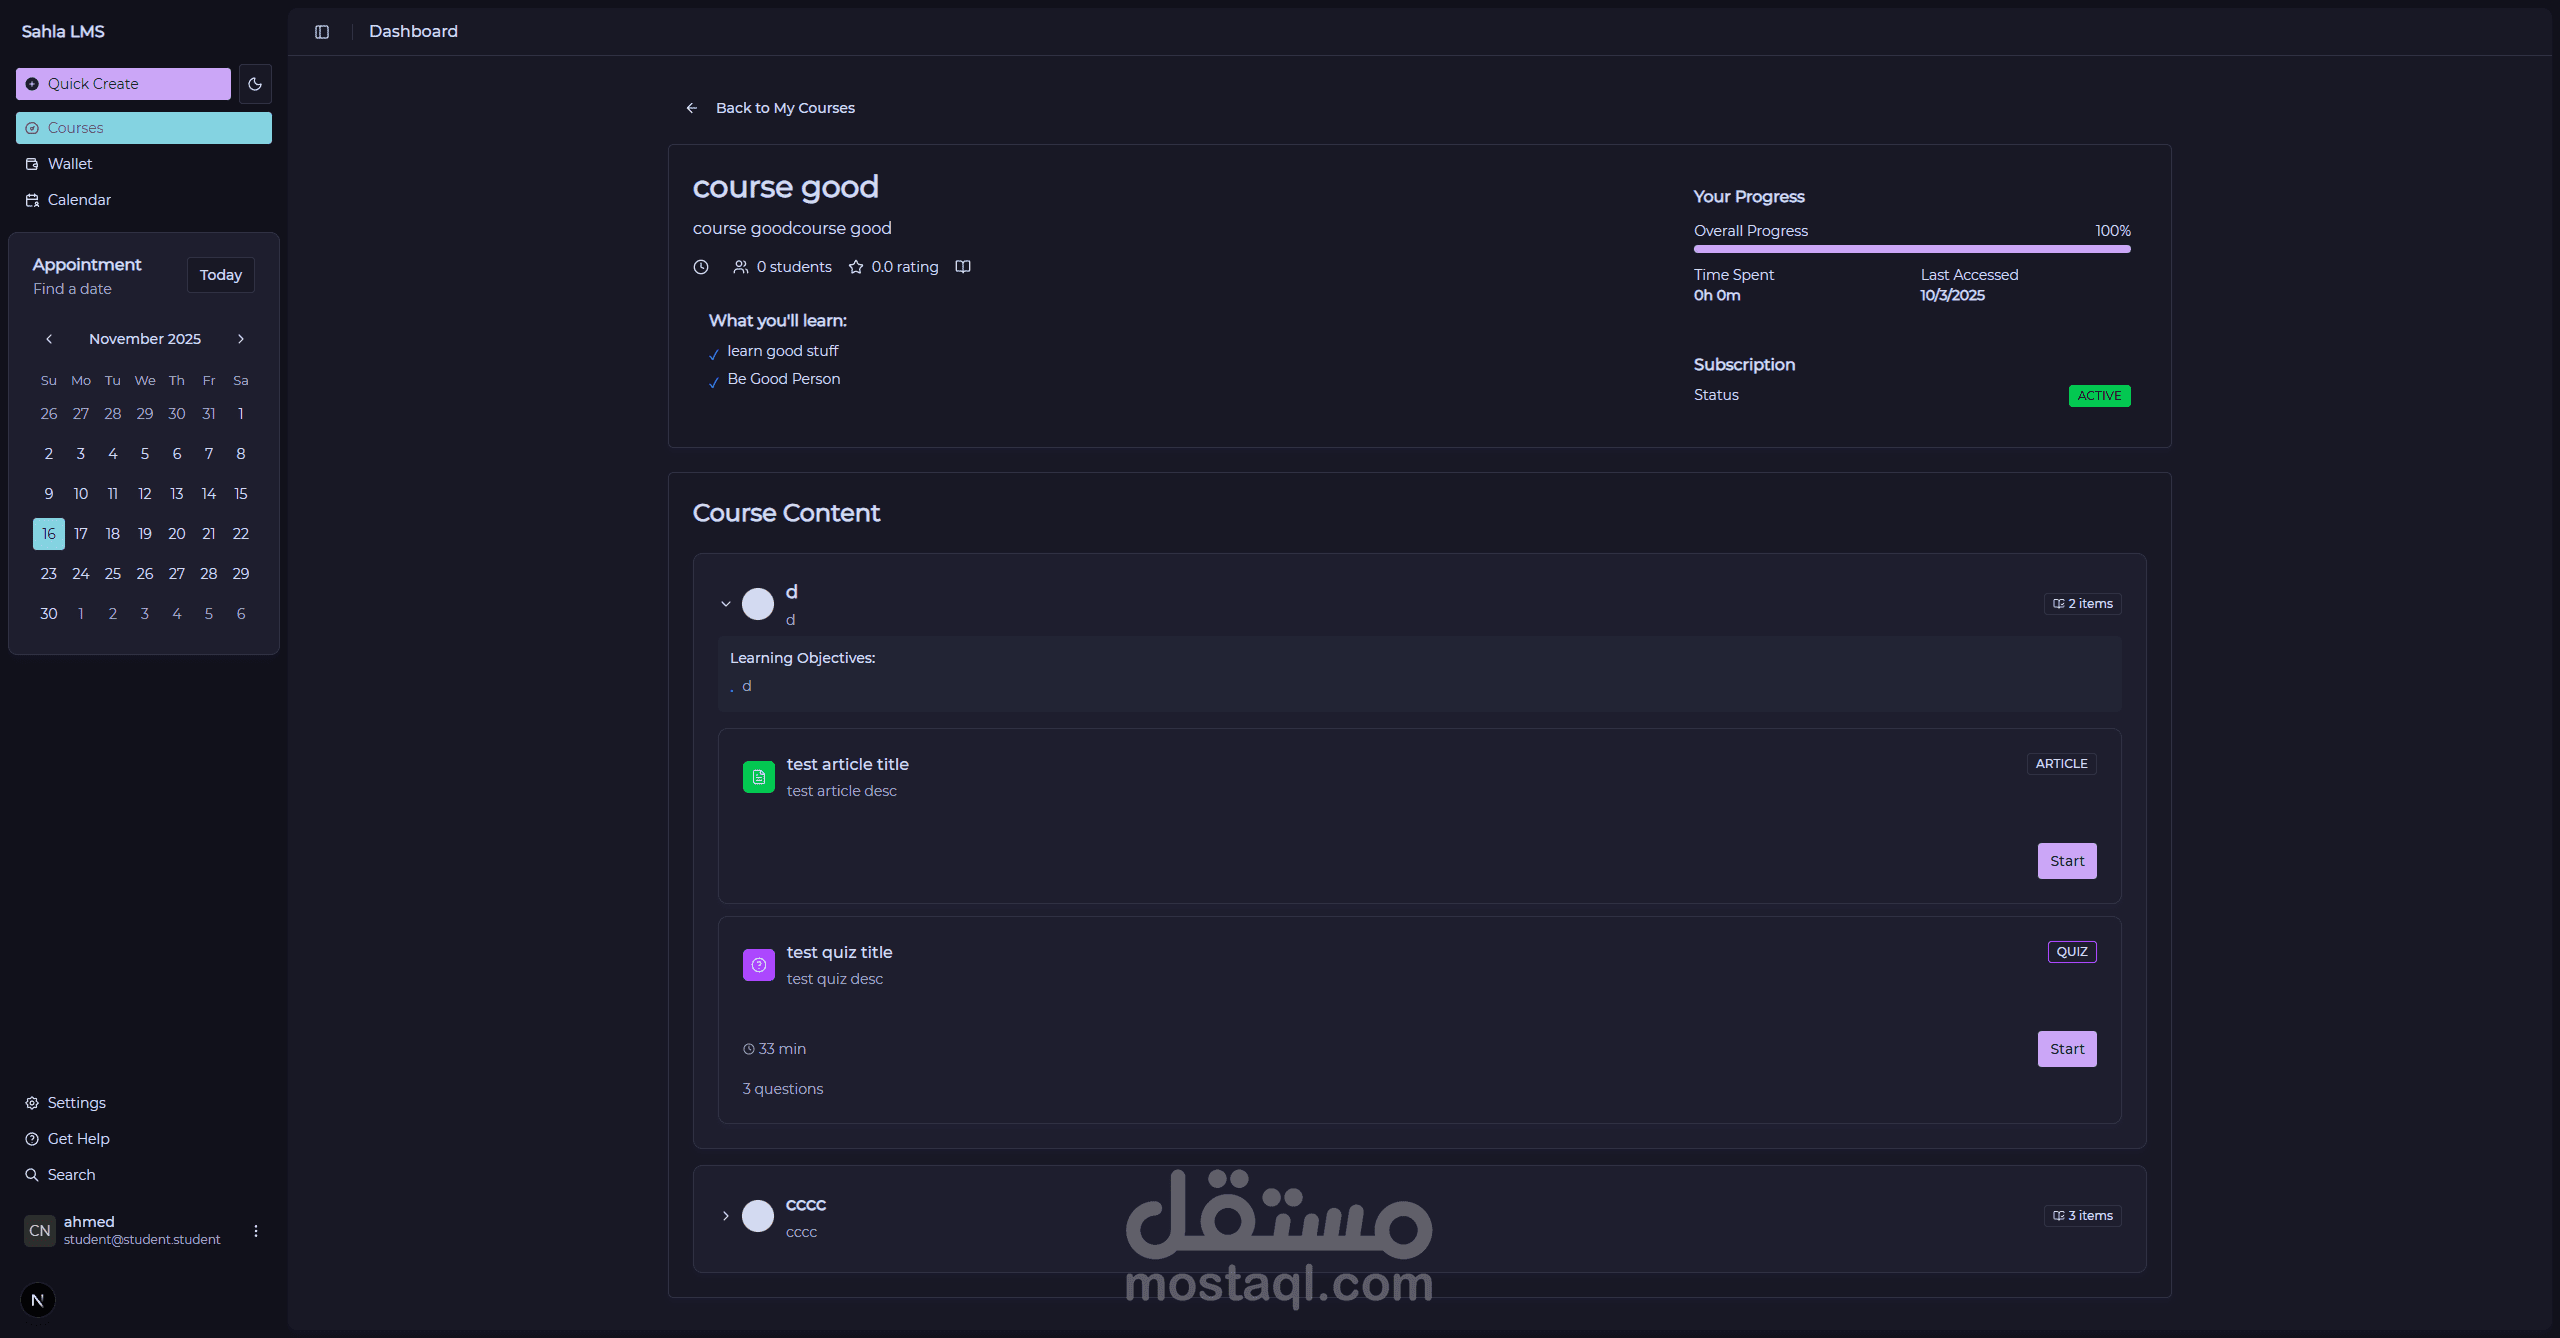Open user menu three-dots icon

click(x=256, y=1231)
